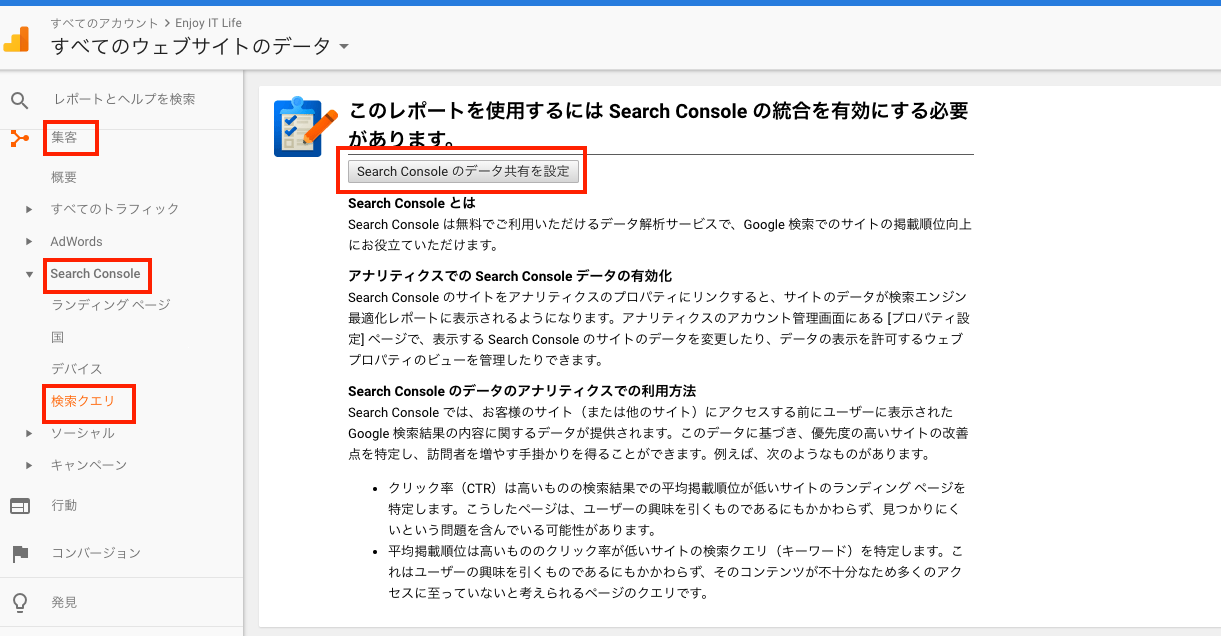Viewport: 1221px width, 636px height.
Task: Click the clipboard checklist report icon
Action: [297, 127]
